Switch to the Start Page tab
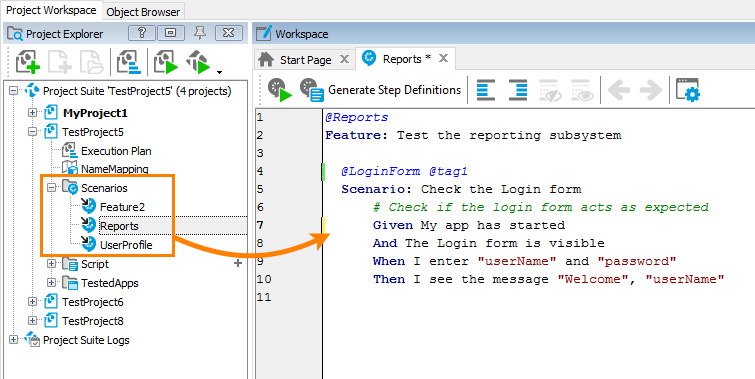 pos(303,60)
